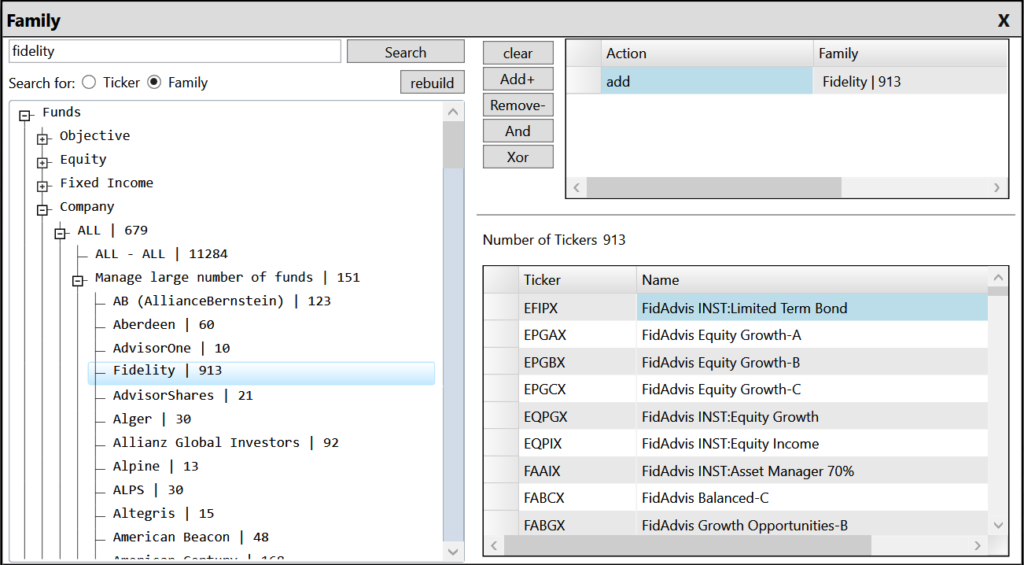
Task: Collapse the Company tree node
Action: [43, 210]
